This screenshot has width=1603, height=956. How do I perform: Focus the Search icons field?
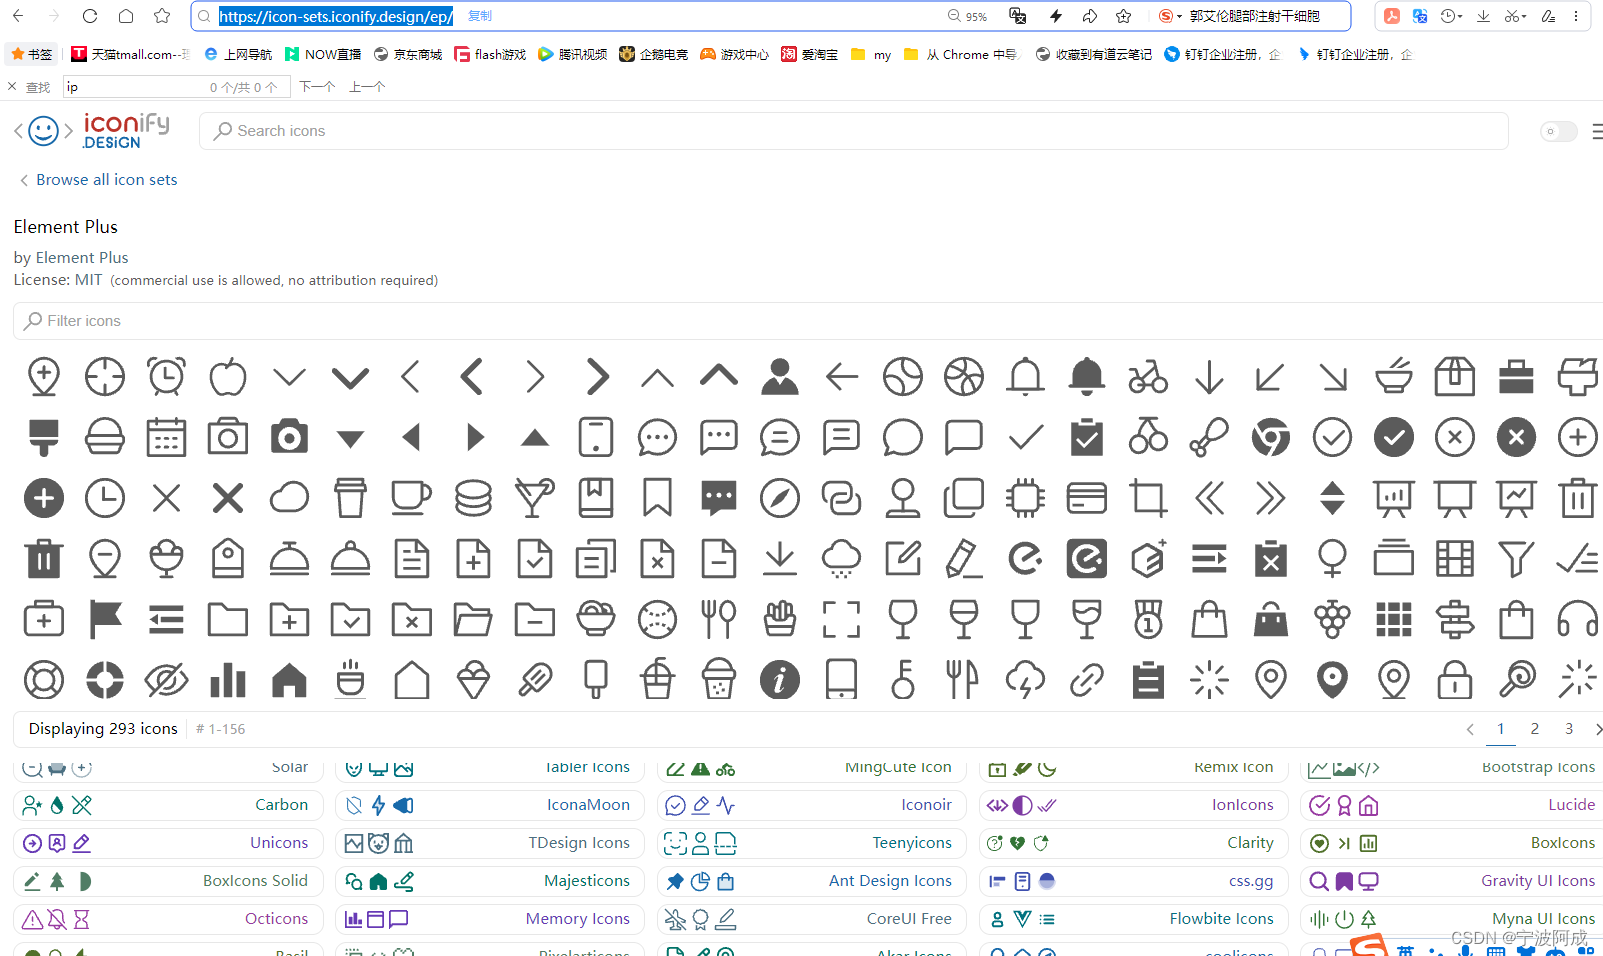coord(854,131)
